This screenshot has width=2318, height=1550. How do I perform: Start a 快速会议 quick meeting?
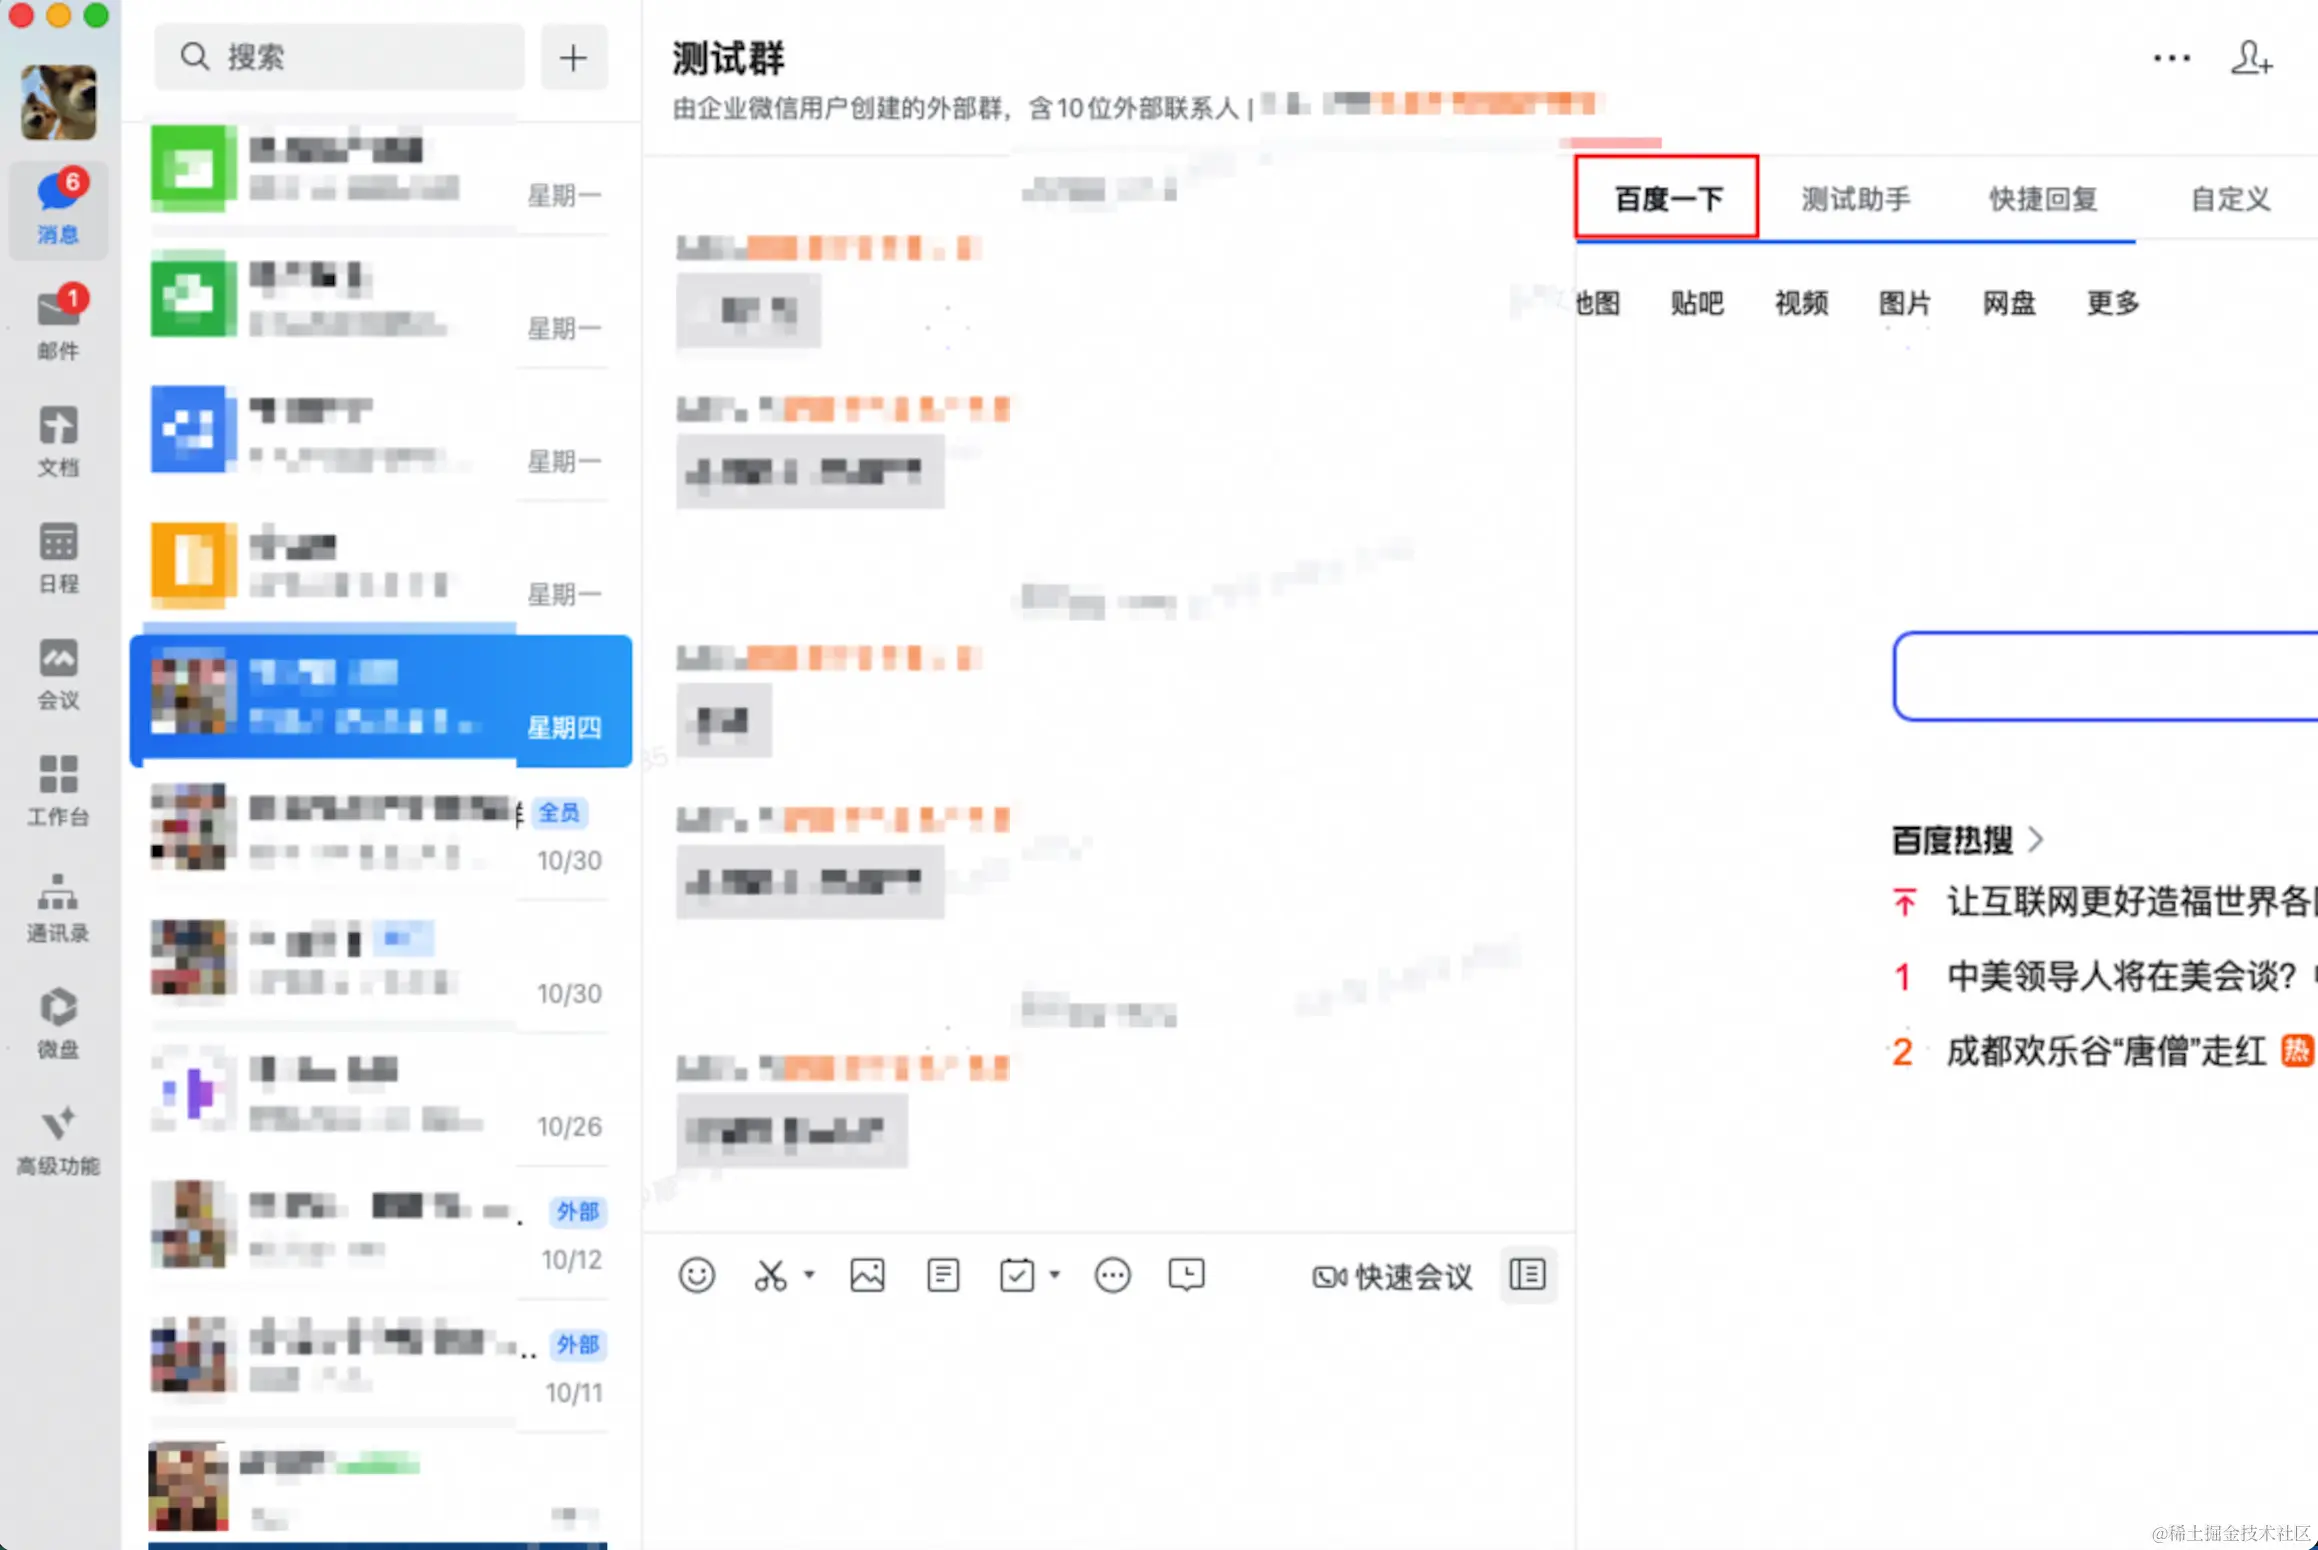tap(1392, 1276)
